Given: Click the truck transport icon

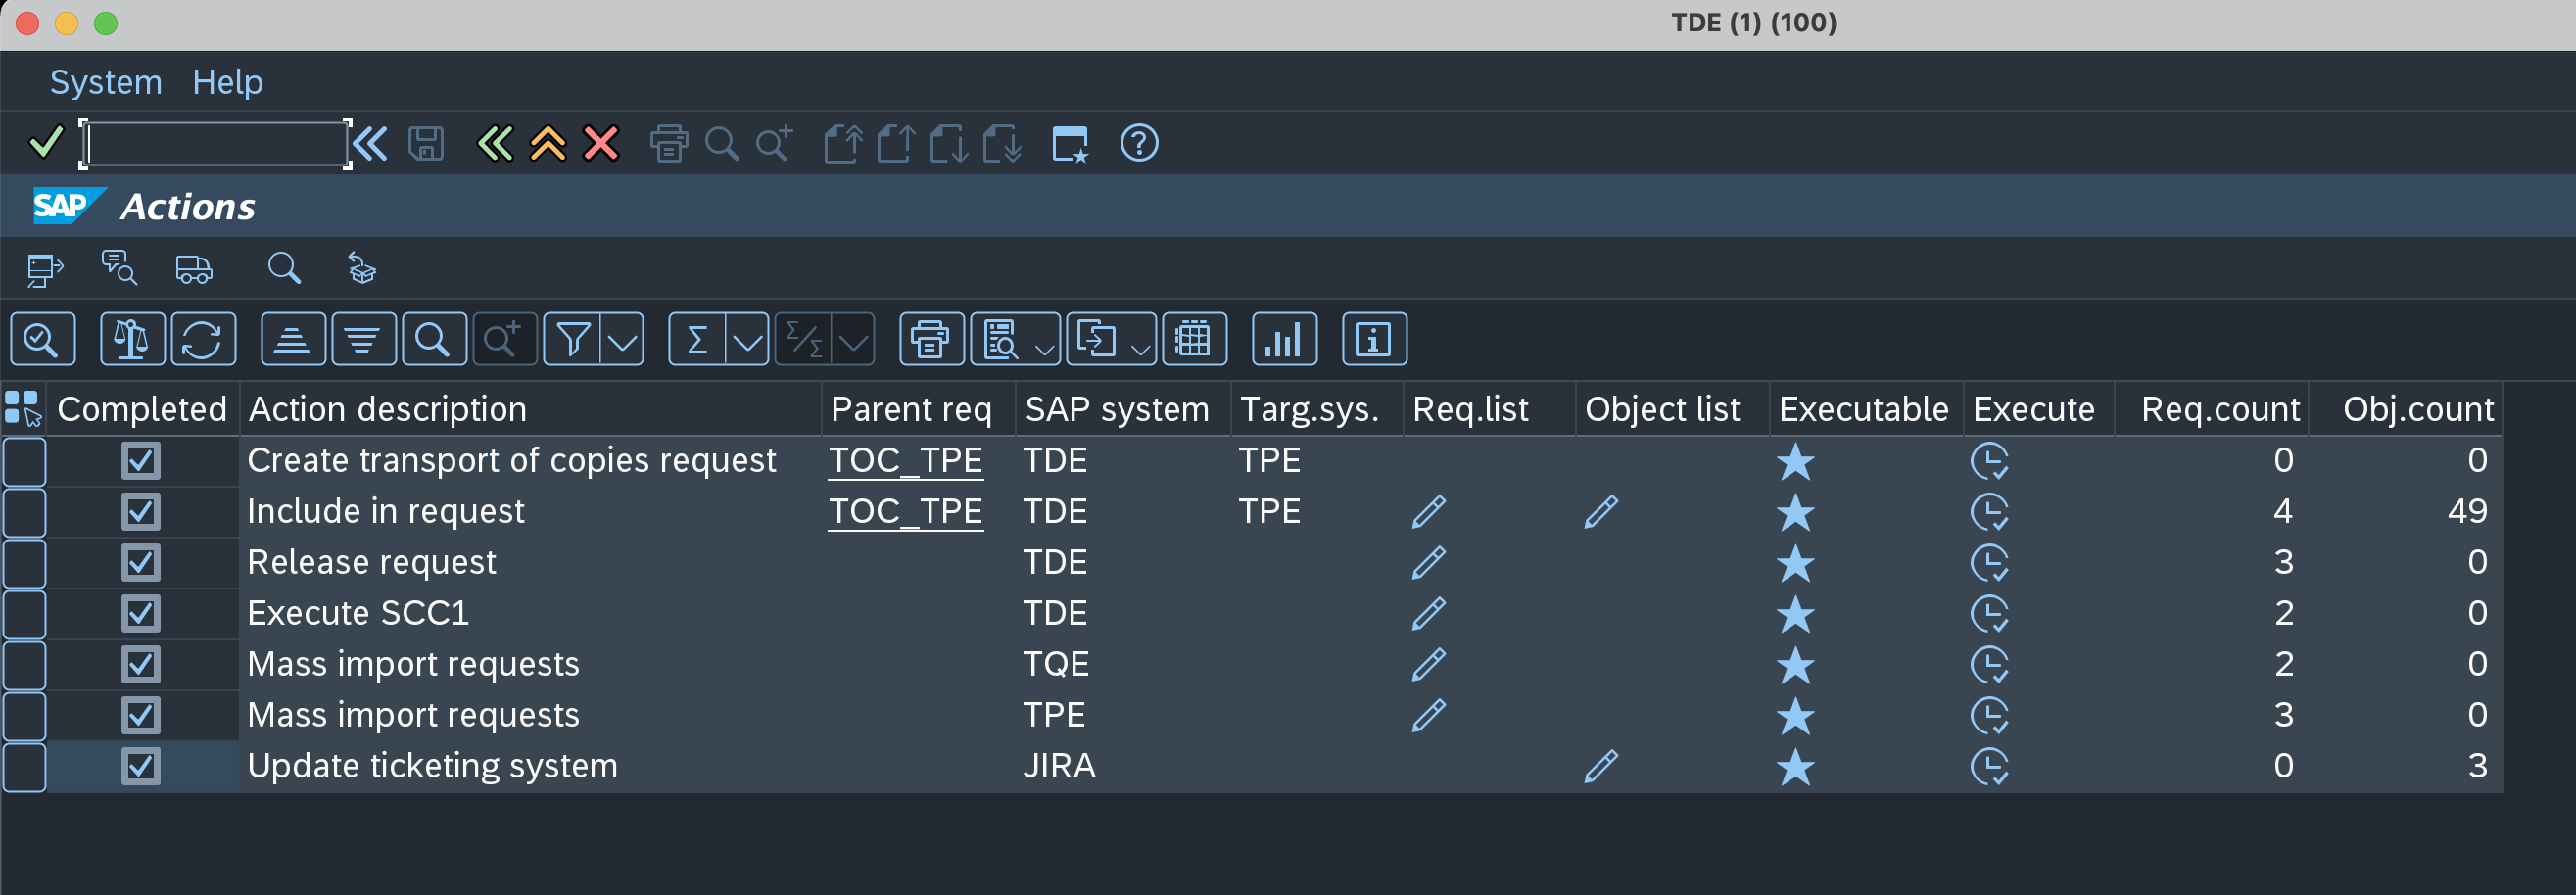Looking at the screenshot, I should coord(194,269).
